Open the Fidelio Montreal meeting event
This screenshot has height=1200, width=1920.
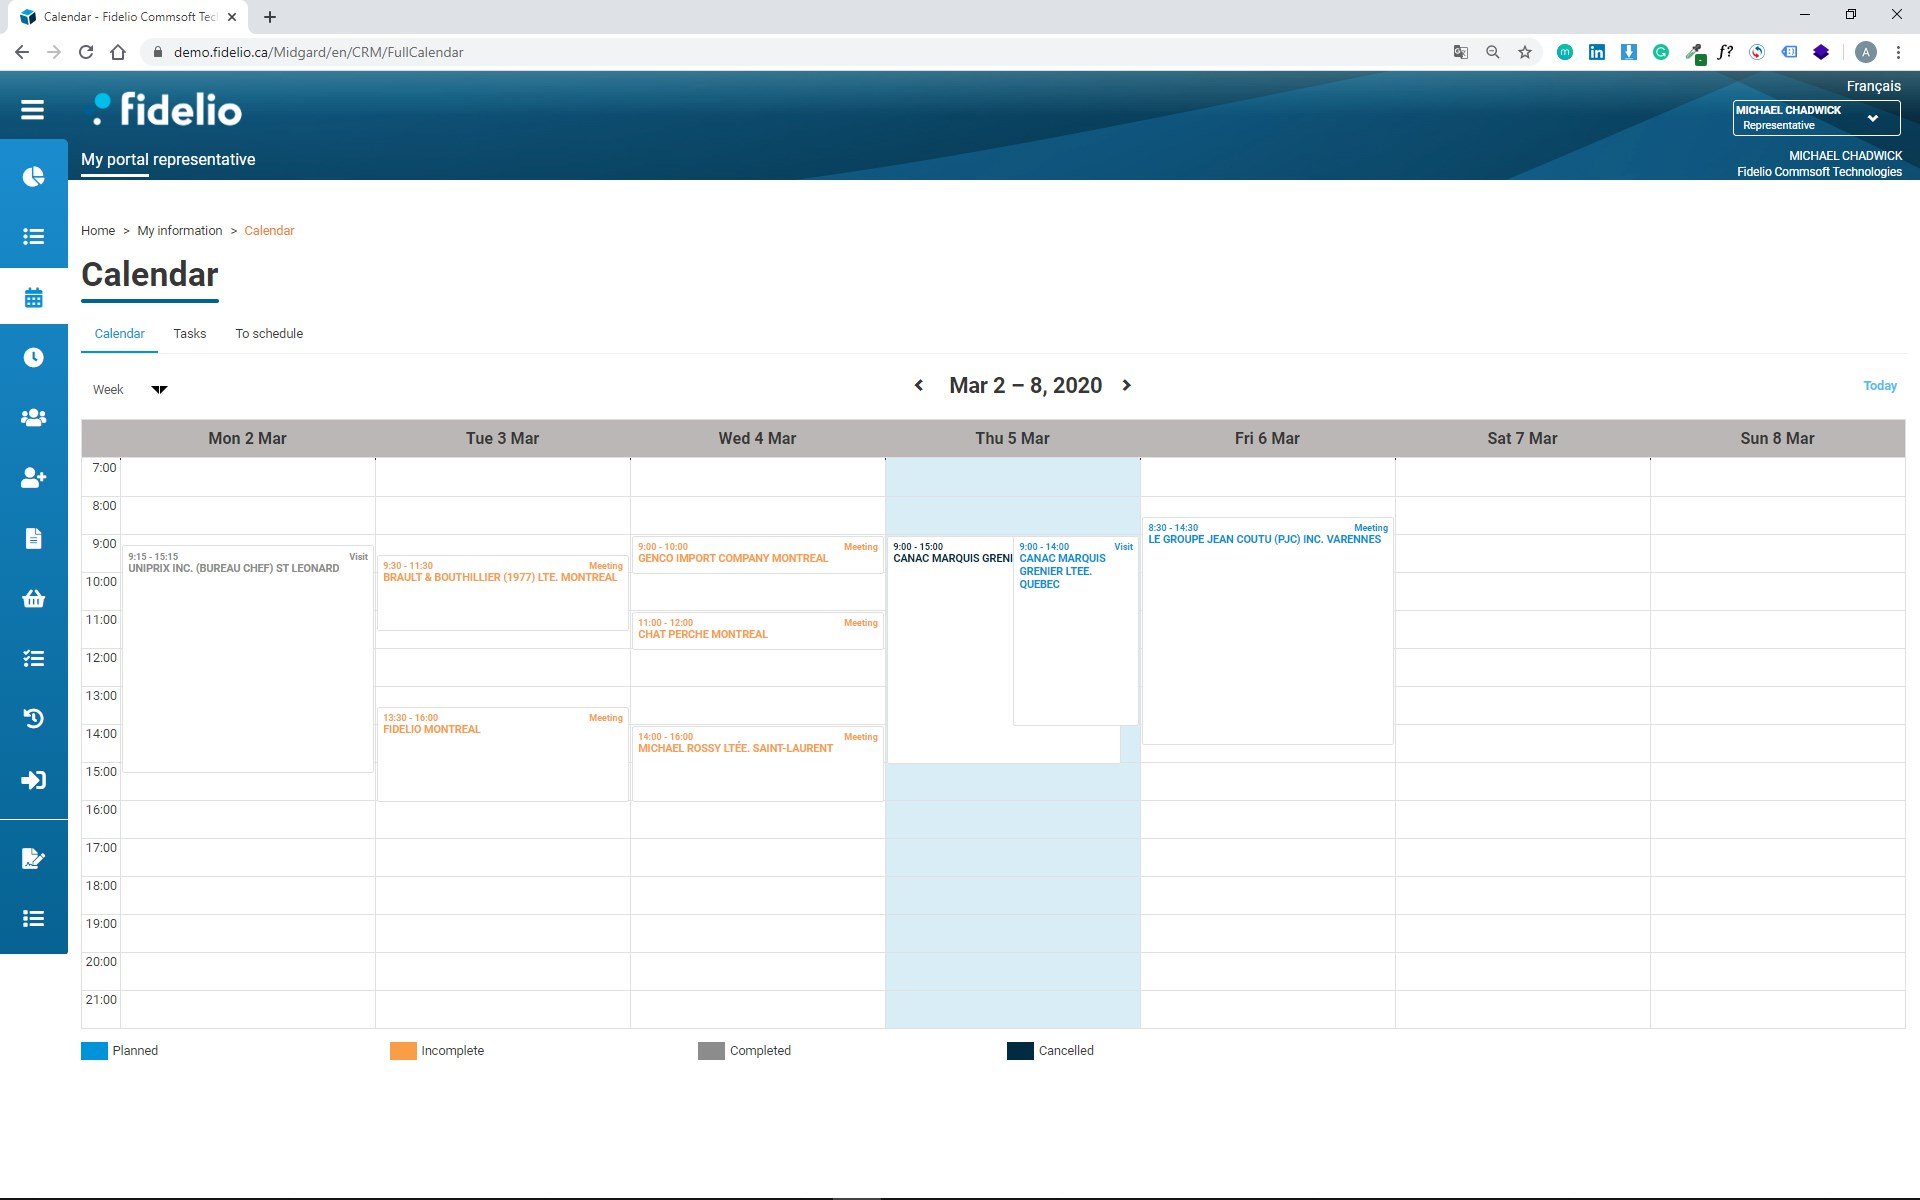(x=501, y=752)
